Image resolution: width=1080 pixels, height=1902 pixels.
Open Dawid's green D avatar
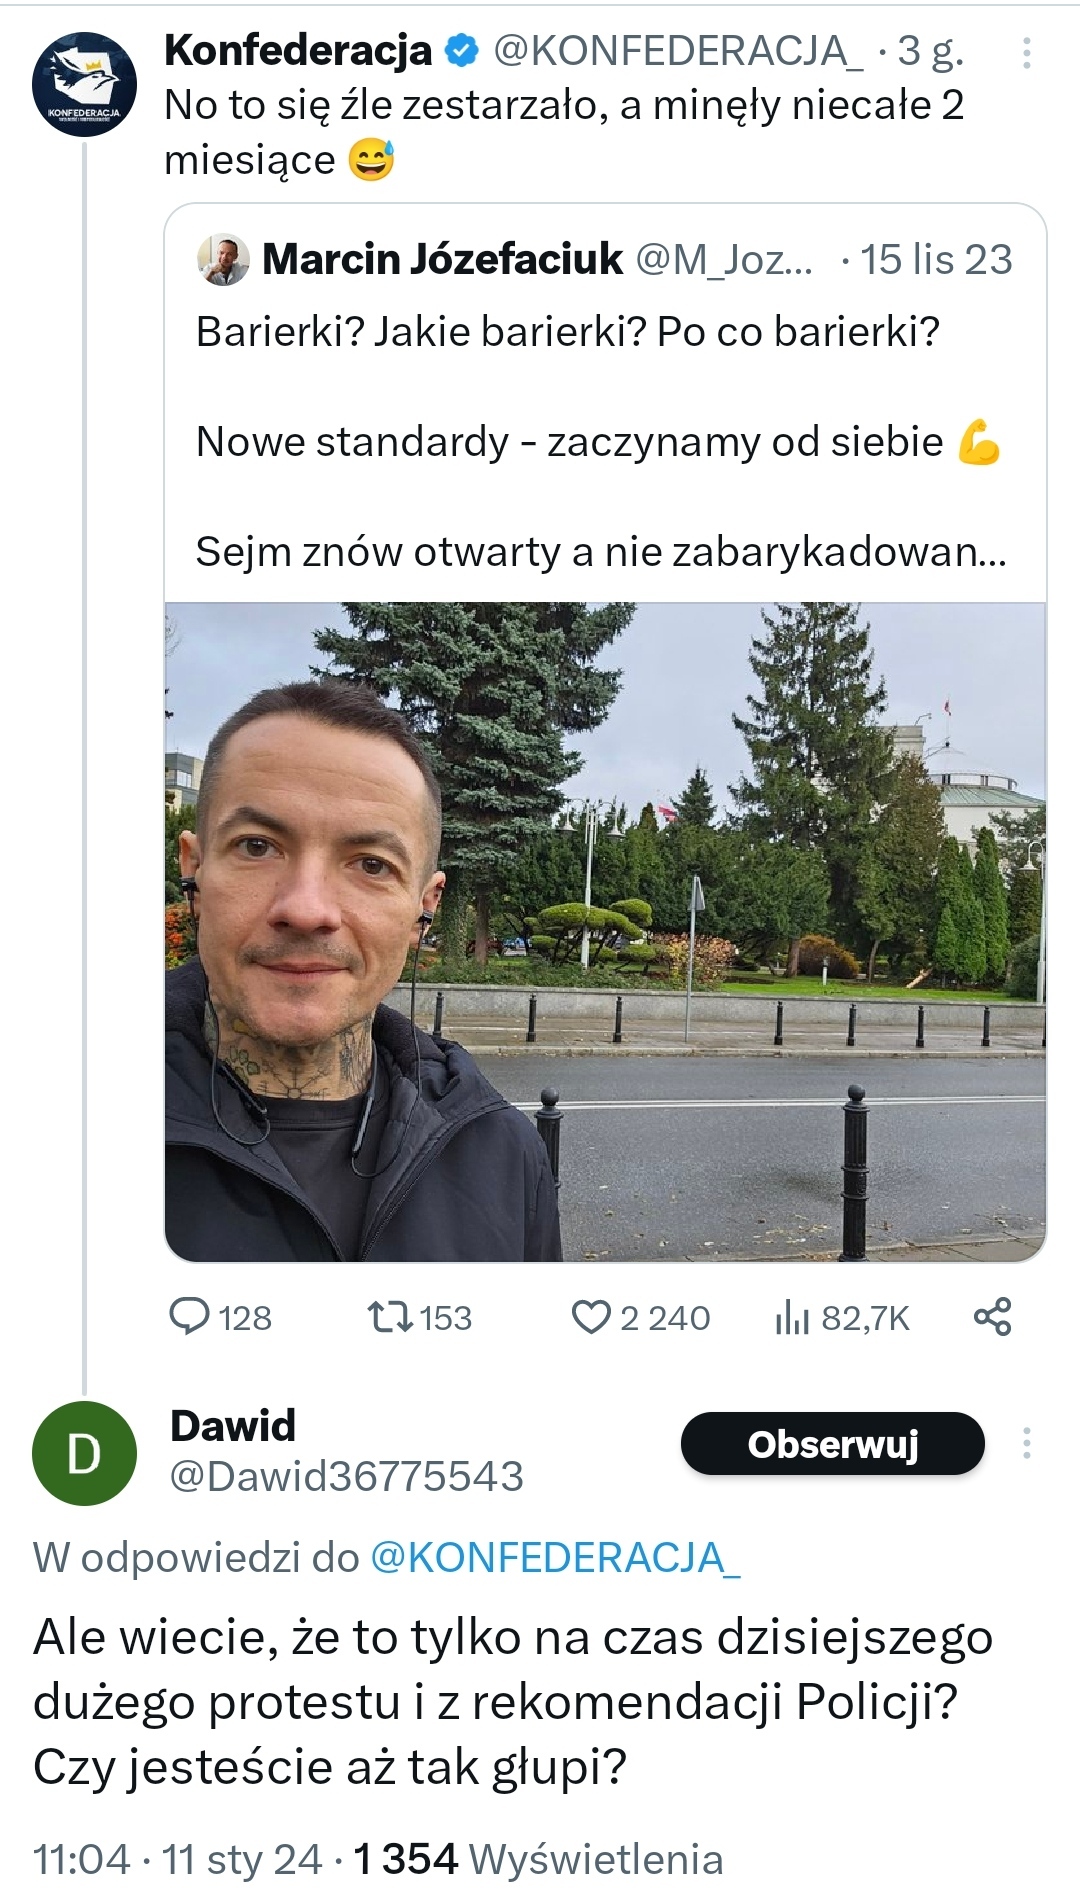(84, 1454)
